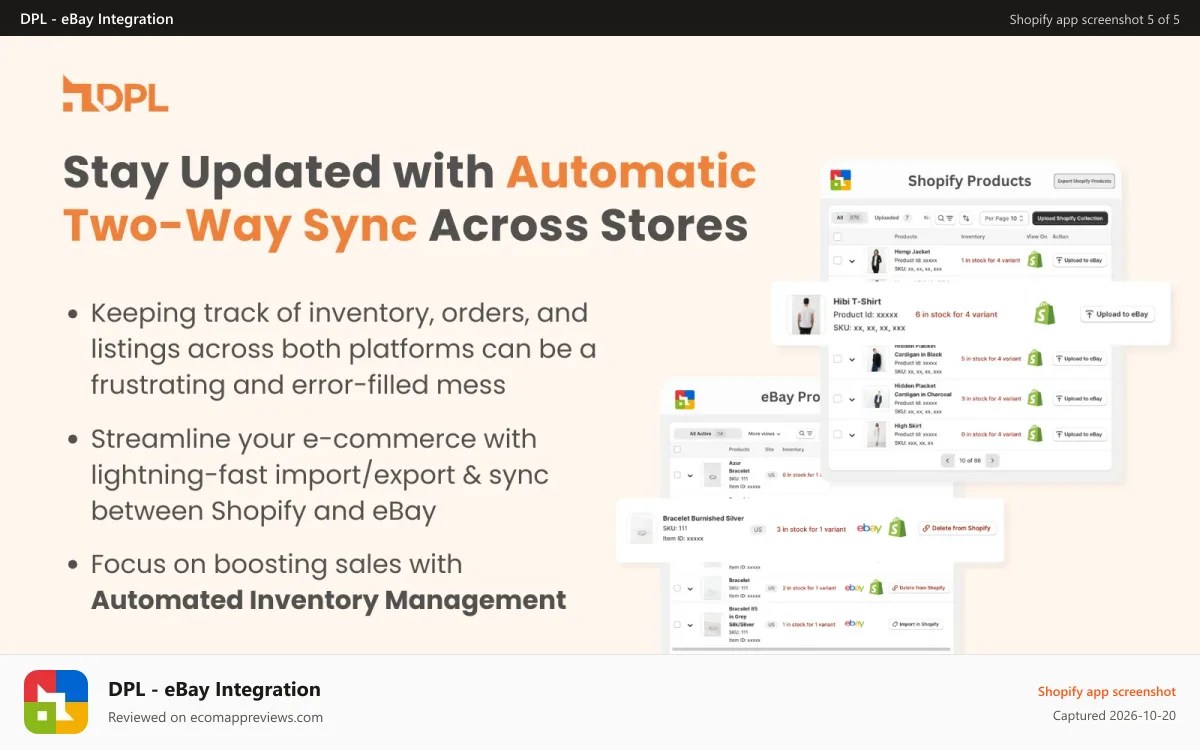Expand the Cardigan in Charcoal row chevron

[852, 399]
